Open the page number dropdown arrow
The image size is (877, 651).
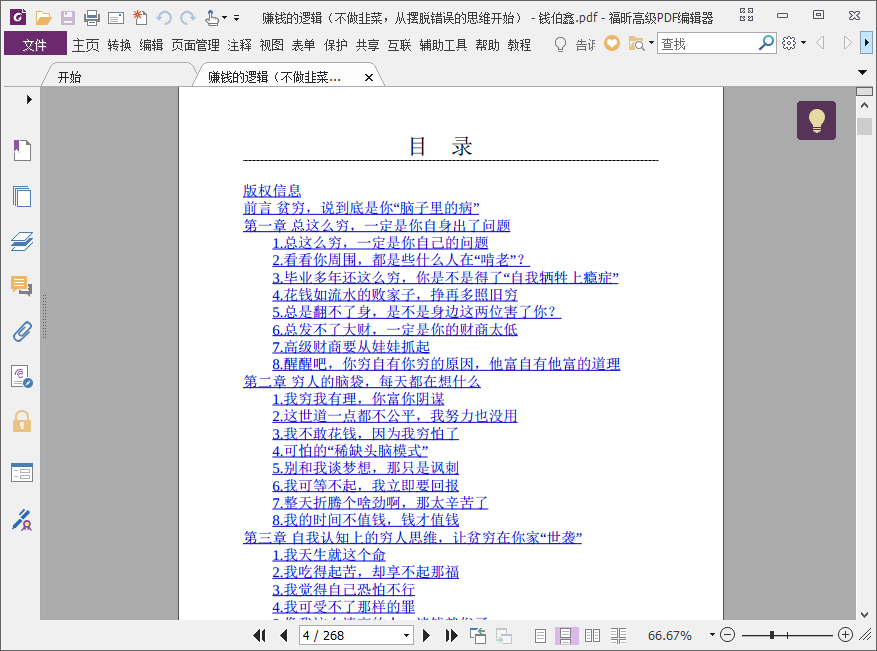tap(407, 635)
